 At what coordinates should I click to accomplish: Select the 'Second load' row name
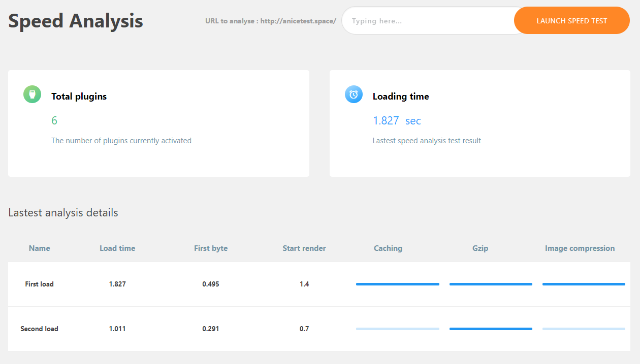(39, 328)
